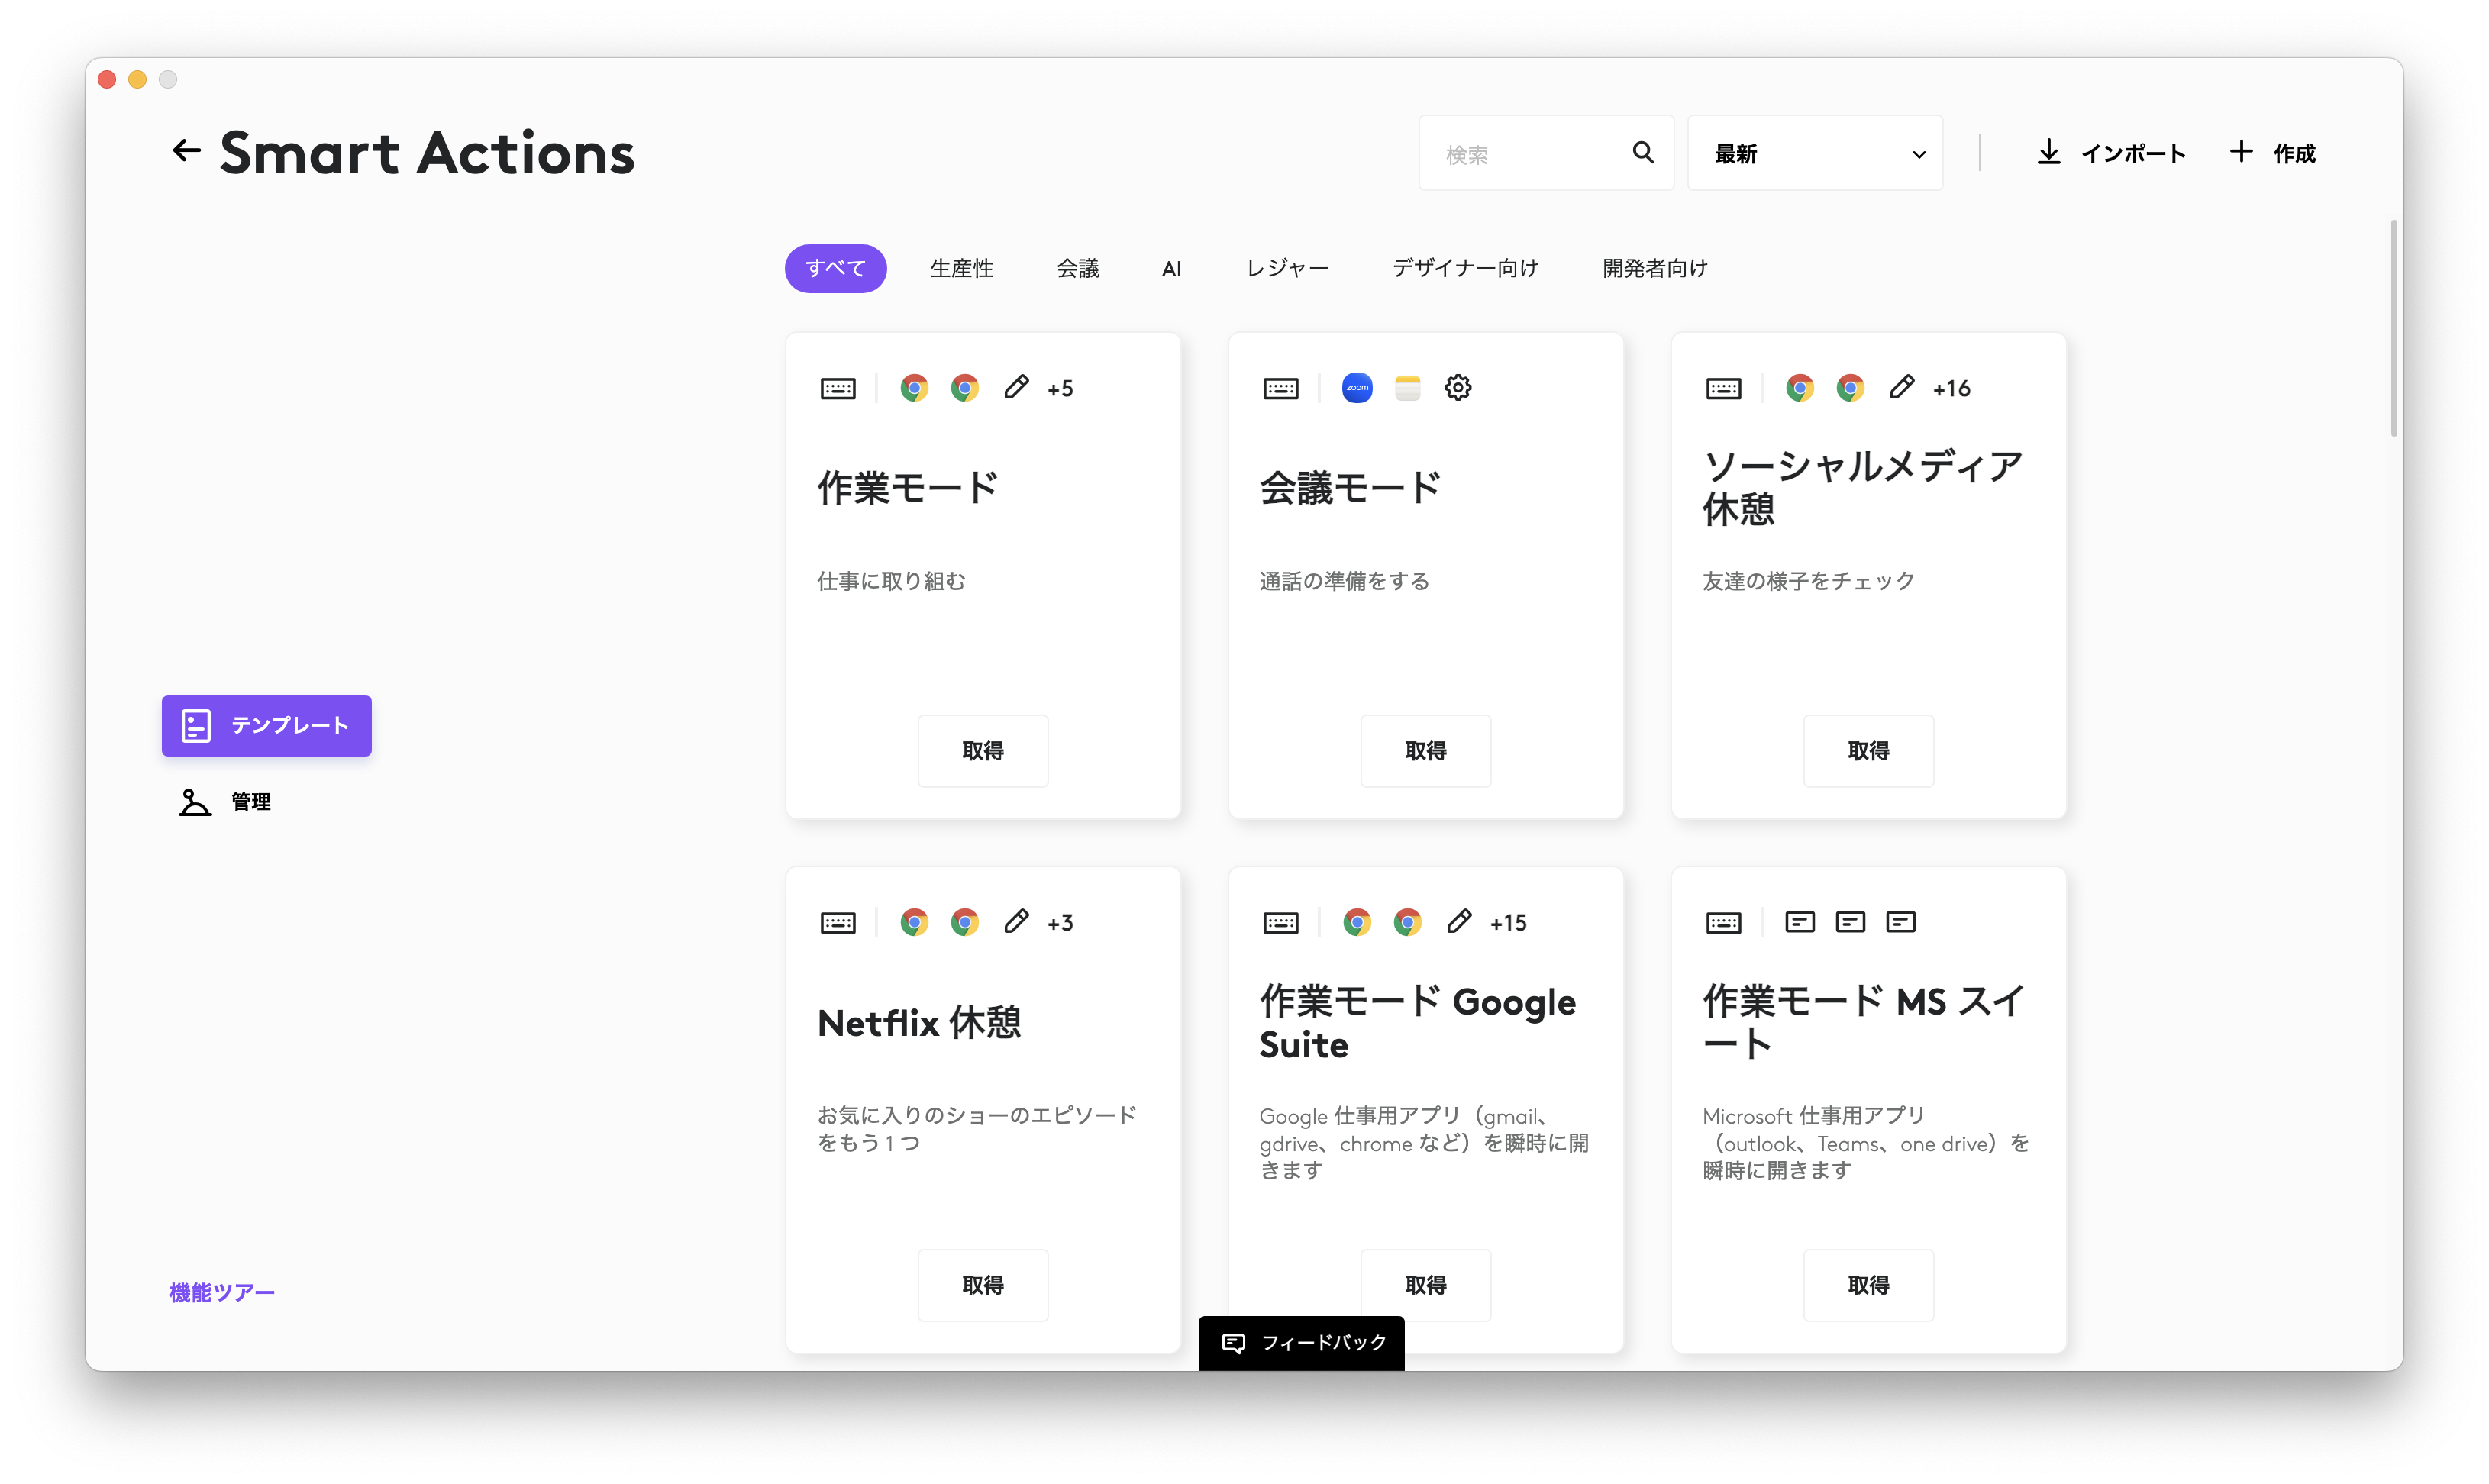
Task: Click the plus icon for 作成
Action: [x=2241, y=151]
